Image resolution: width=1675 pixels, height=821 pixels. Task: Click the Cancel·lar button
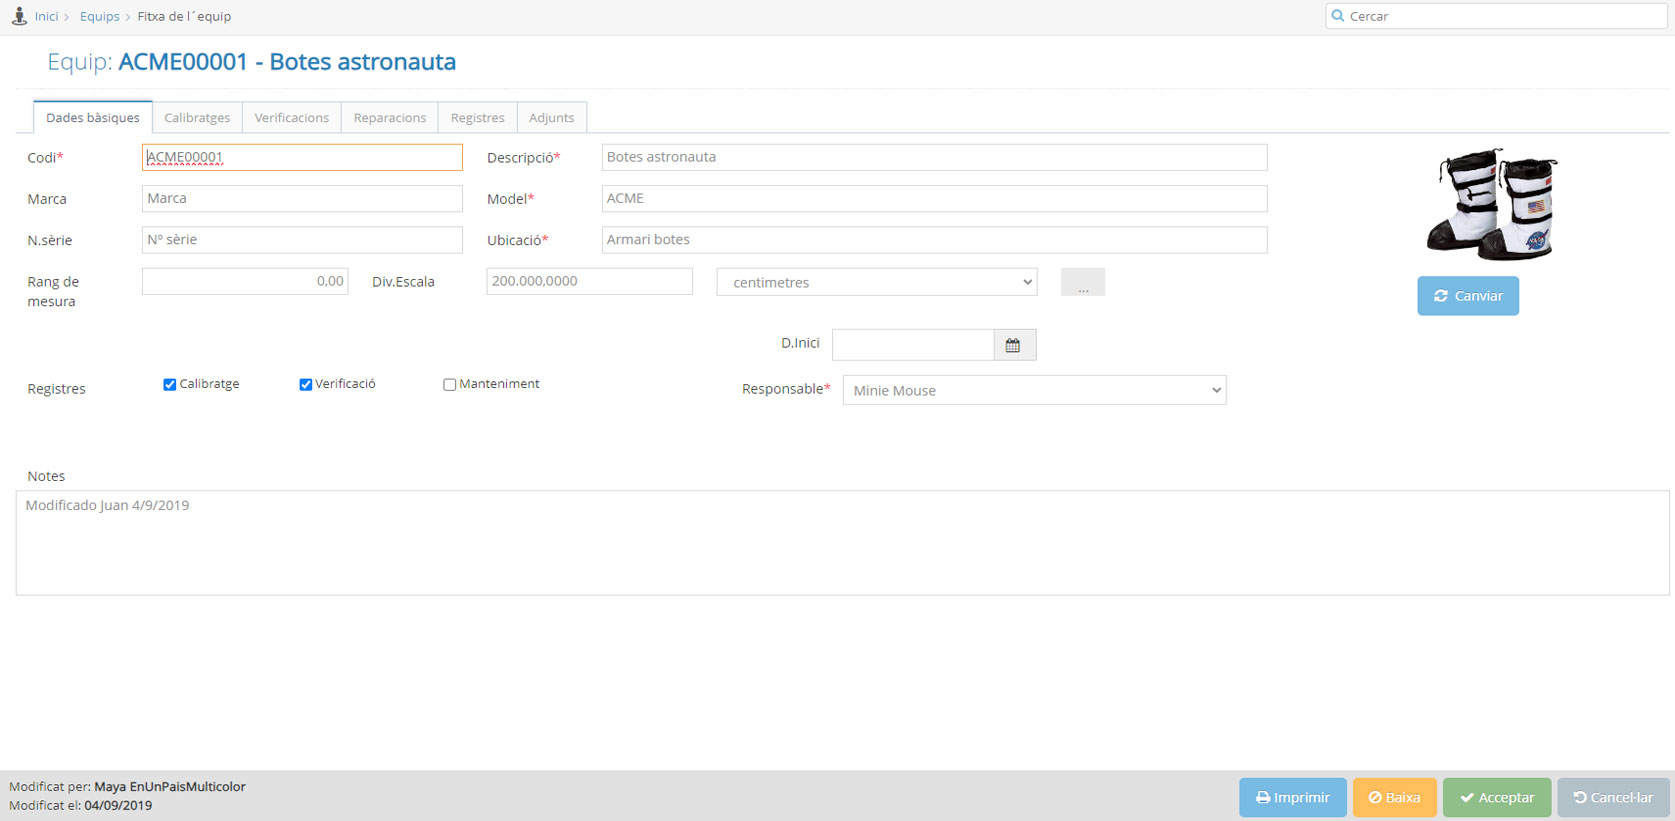pyautogui.click(x=1613, y=797)
